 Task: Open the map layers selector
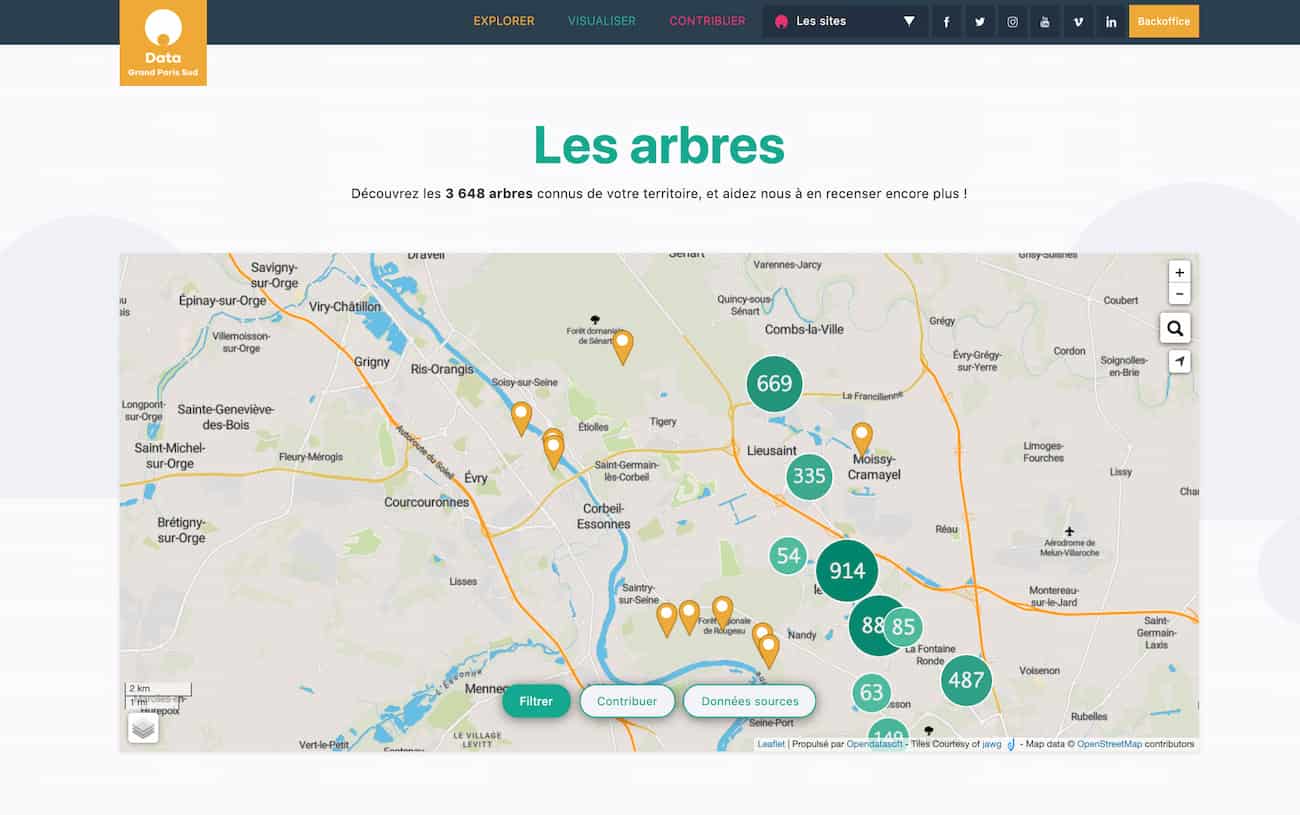[x=143, y=727]
